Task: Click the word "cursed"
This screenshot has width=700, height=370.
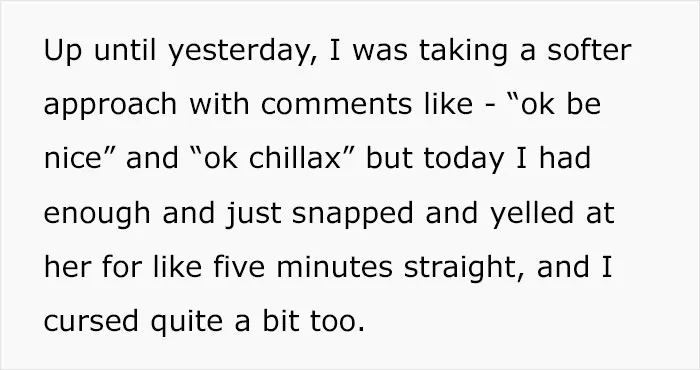Action: pos(91,321)
